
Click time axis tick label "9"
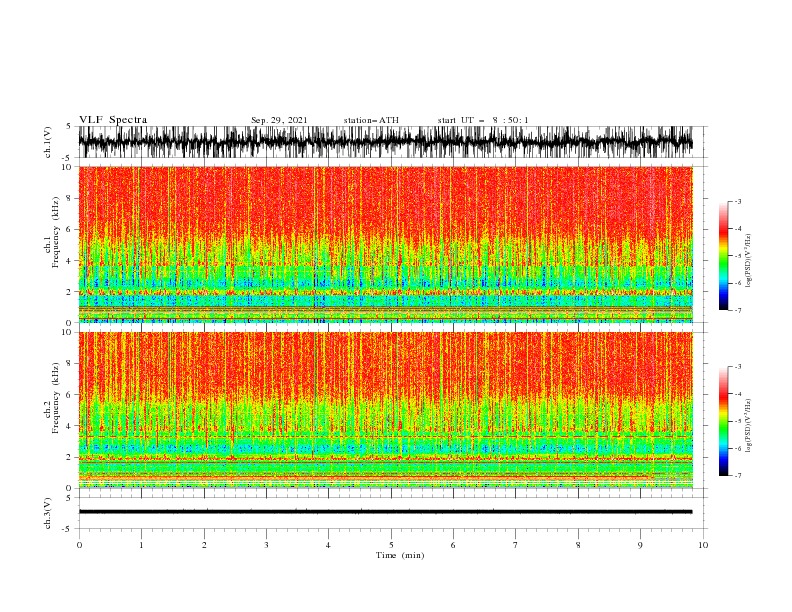640,545
